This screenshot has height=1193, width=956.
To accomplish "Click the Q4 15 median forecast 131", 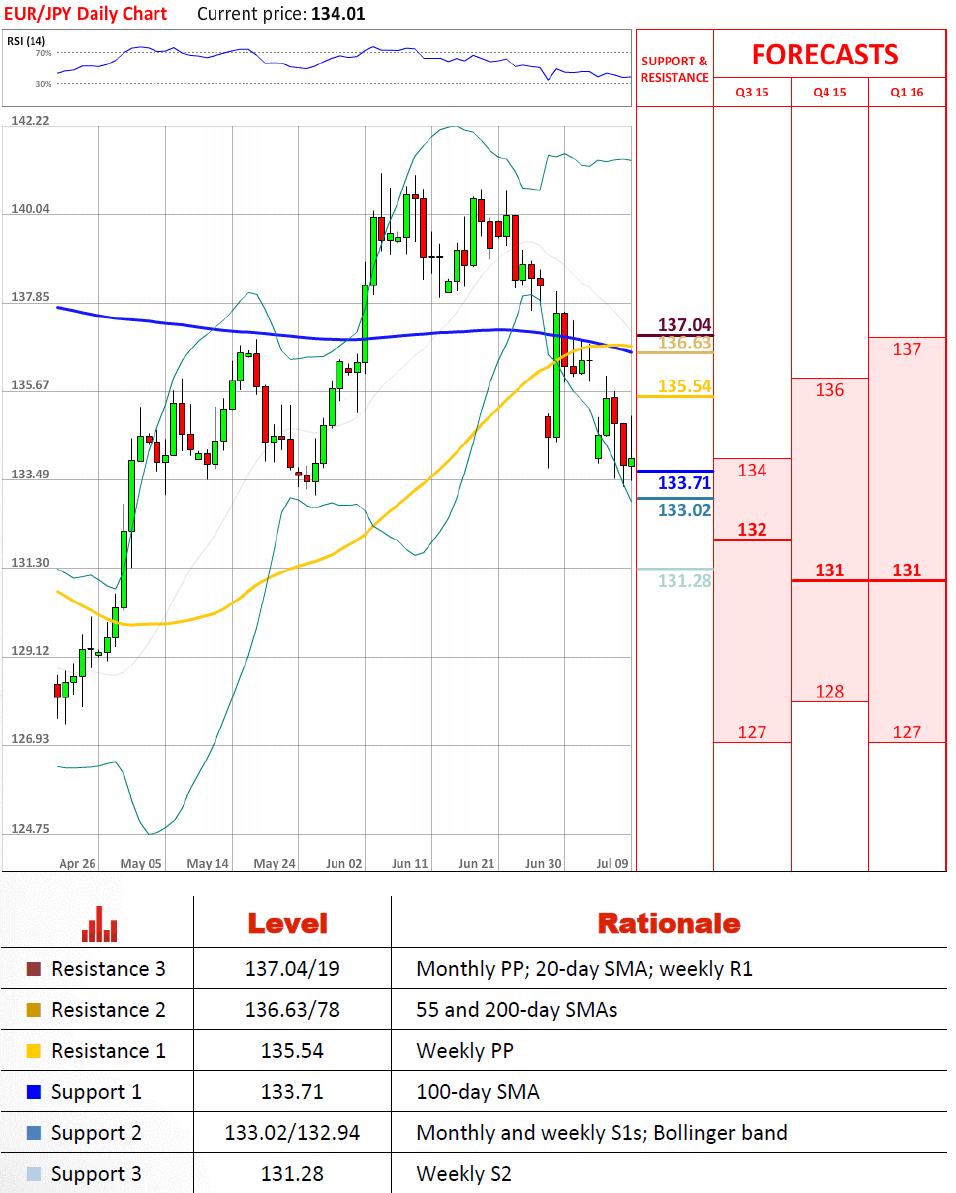I will click(830, 570).
